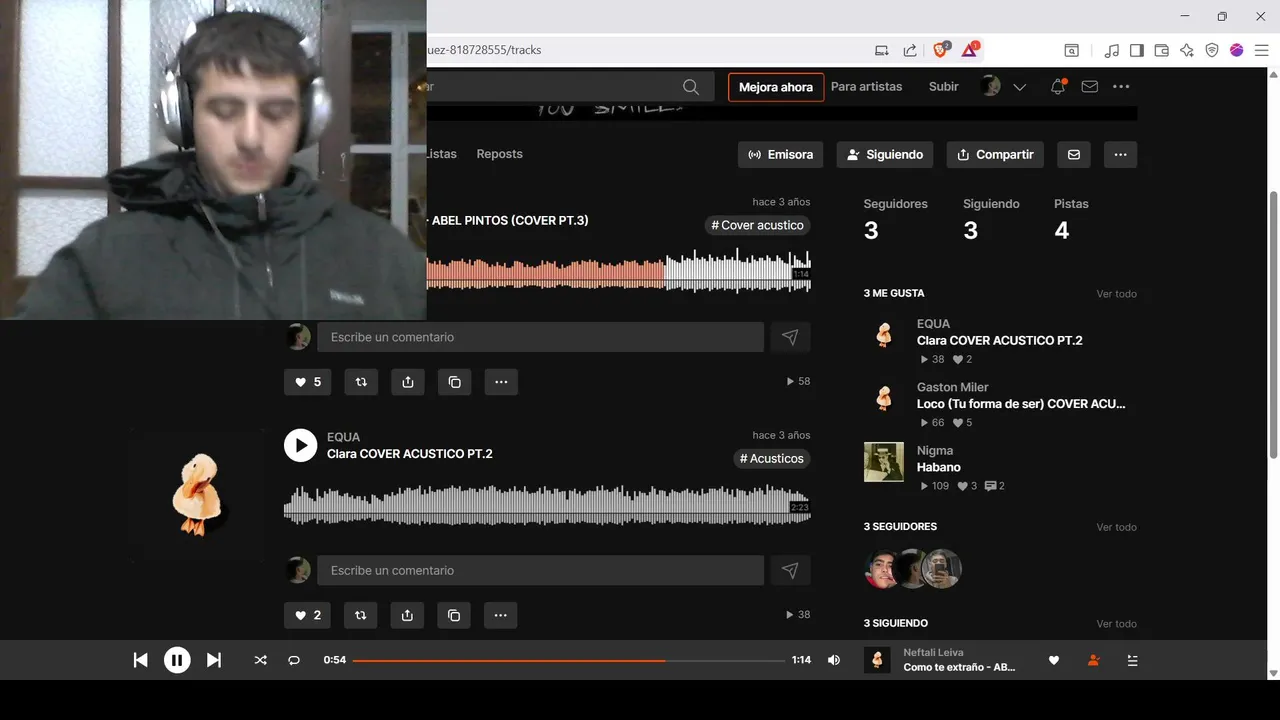The width and height of the screenshot is (1280, 720).
Task: Play Clara COVER ACUSTICO PT.2
Action: point(300,445)
